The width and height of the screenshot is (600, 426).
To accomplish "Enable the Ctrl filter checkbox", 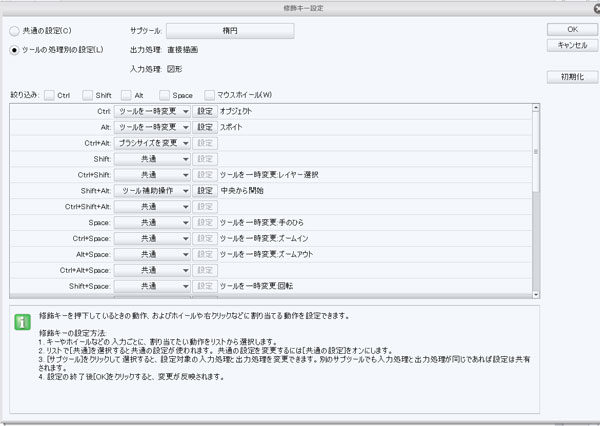I will tap(49, 95).
